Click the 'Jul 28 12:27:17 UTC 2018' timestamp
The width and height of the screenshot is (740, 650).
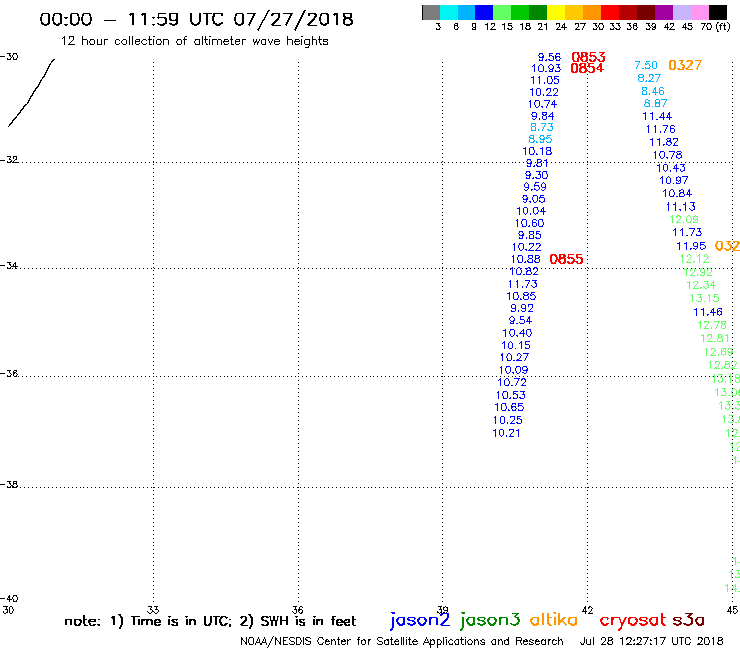point(651,641)
